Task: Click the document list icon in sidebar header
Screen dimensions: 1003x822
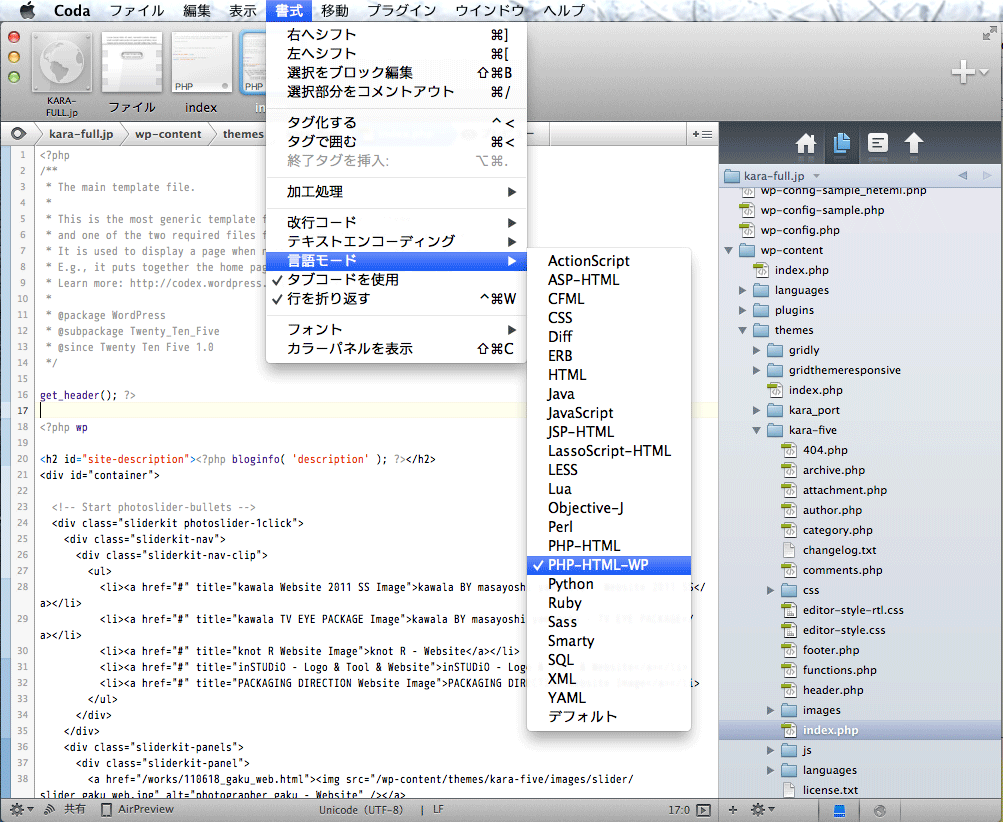Action: coord(878,143)
